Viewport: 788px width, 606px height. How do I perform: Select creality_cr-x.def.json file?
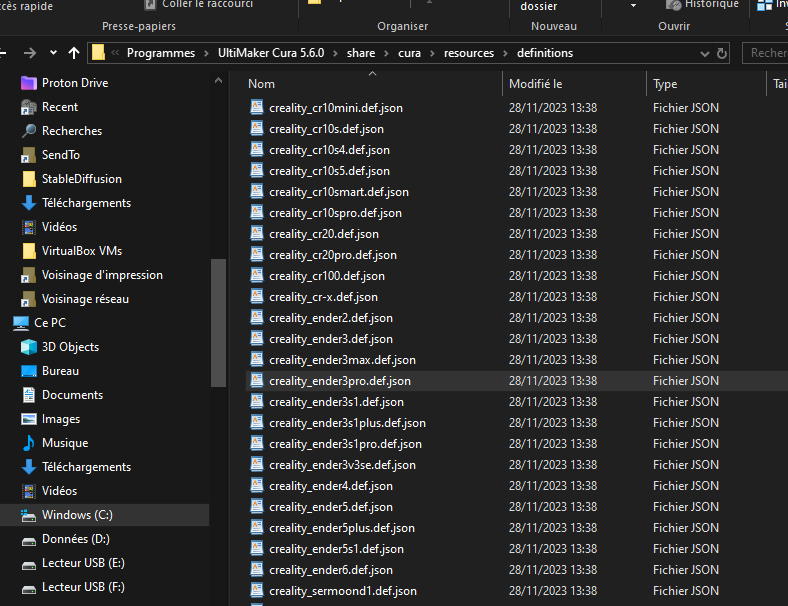click(x=323, y=297)
